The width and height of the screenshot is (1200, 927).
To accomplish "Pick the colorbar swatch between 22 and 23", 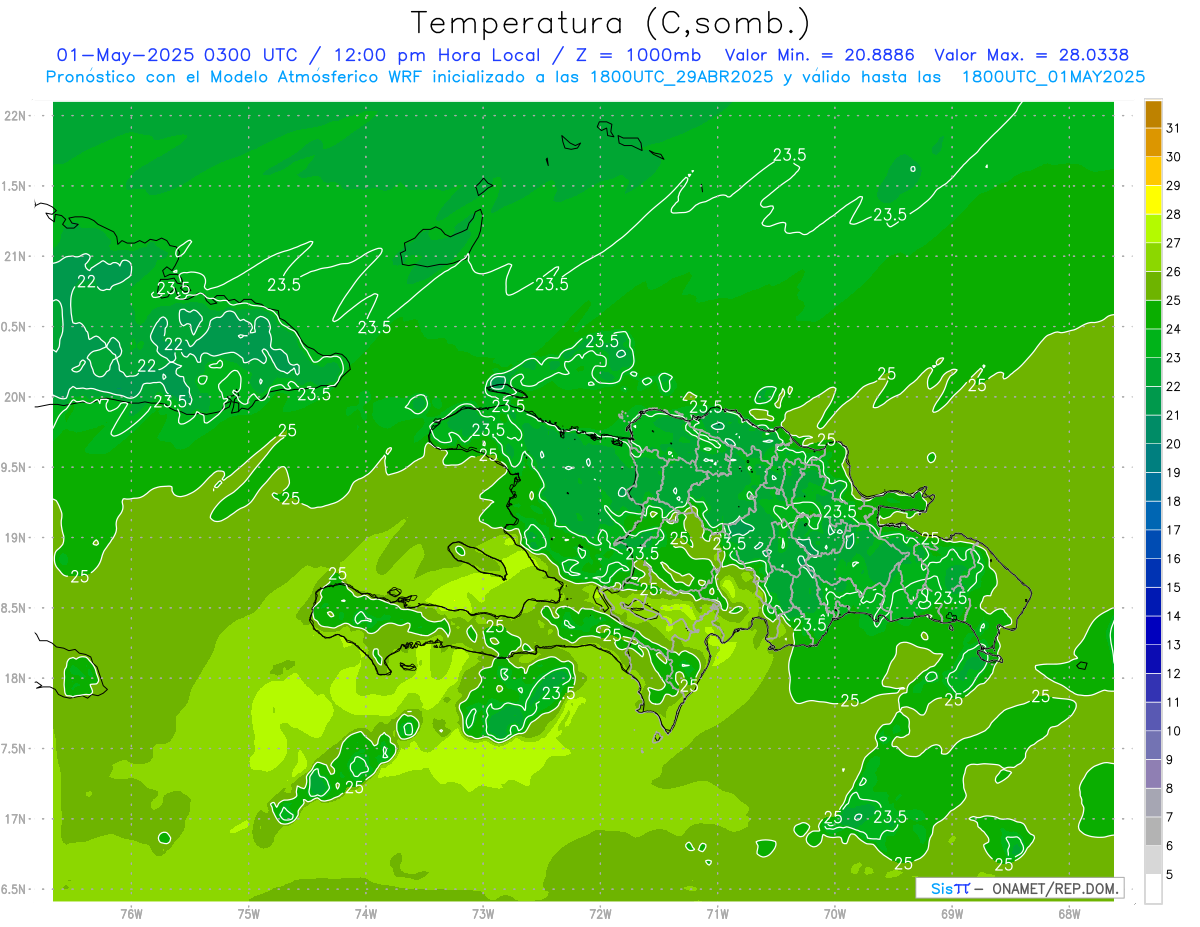I will pyautogui.click(x=1153, y=372).
